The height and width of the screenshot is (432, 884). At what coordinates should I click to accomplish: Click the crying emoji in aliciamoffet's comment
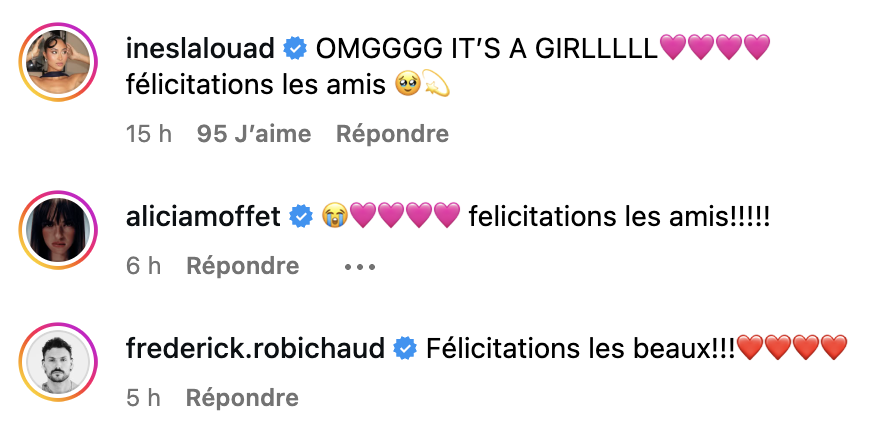[333, 214]
